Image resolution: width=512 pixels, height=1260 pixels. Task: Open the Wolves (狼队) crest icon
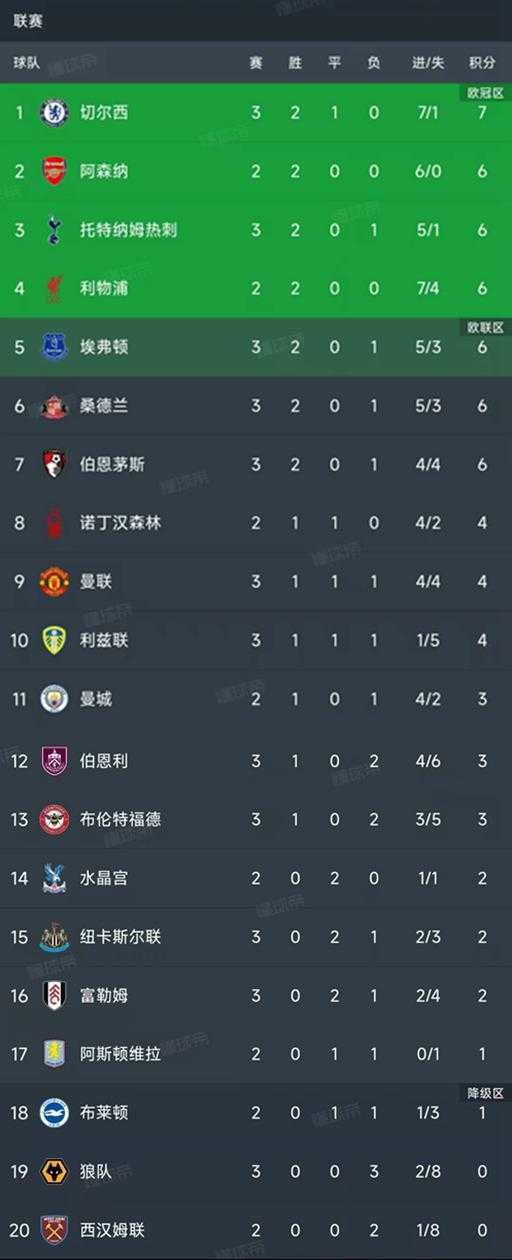[53, 1171]
